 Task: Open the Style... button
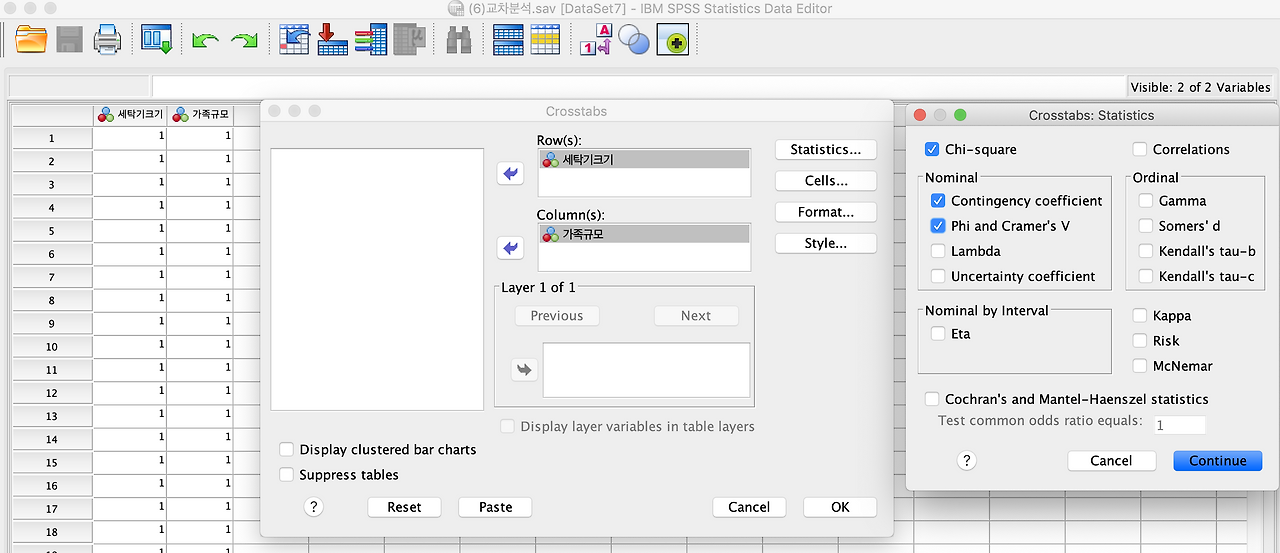click(x=826, y=243)
